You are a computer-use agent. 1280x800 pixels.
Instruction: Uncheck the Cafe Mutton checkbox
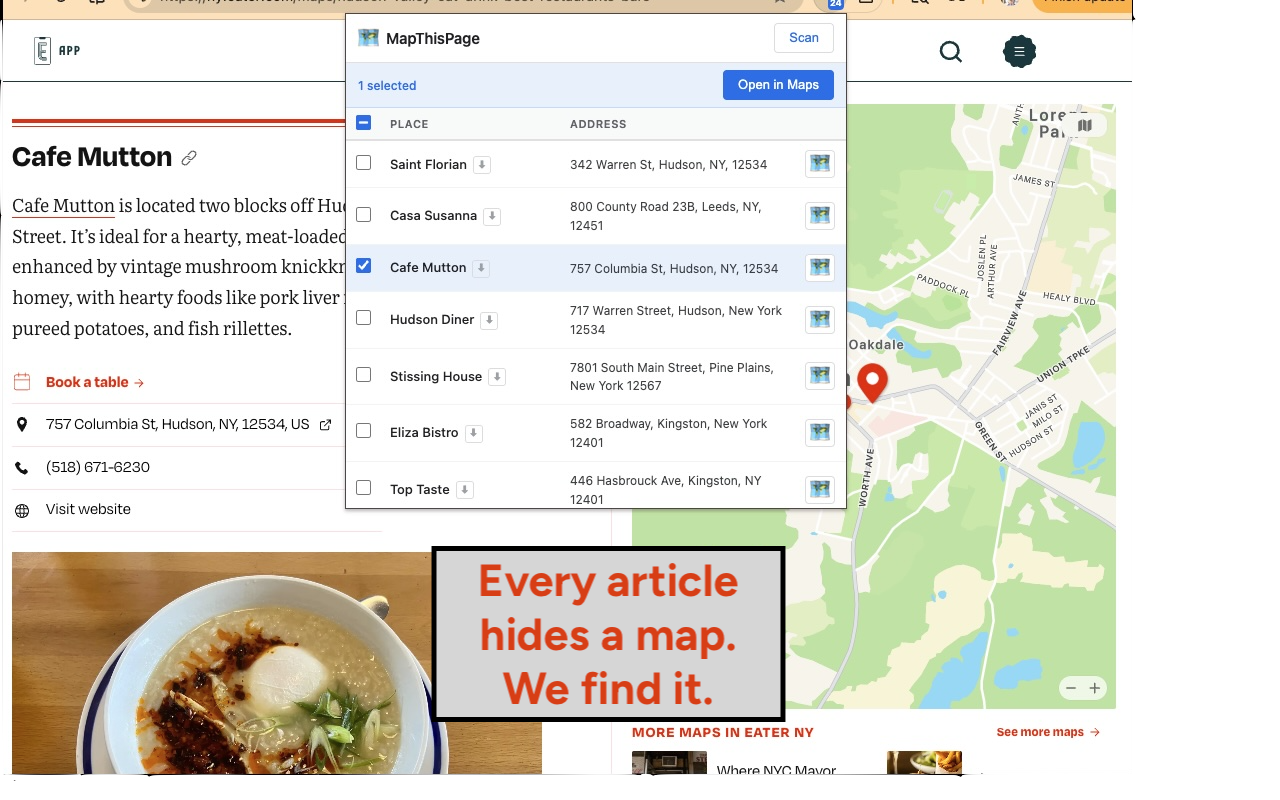[x=364, y=266]
